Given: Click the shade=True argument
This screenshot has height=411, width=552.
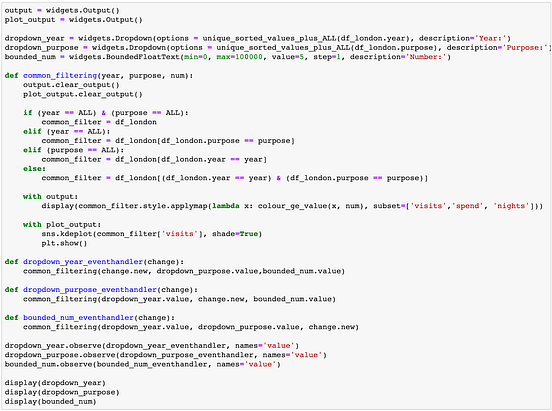Looking at the screenshot, I should pyautogui.click(x=235, y=234).
